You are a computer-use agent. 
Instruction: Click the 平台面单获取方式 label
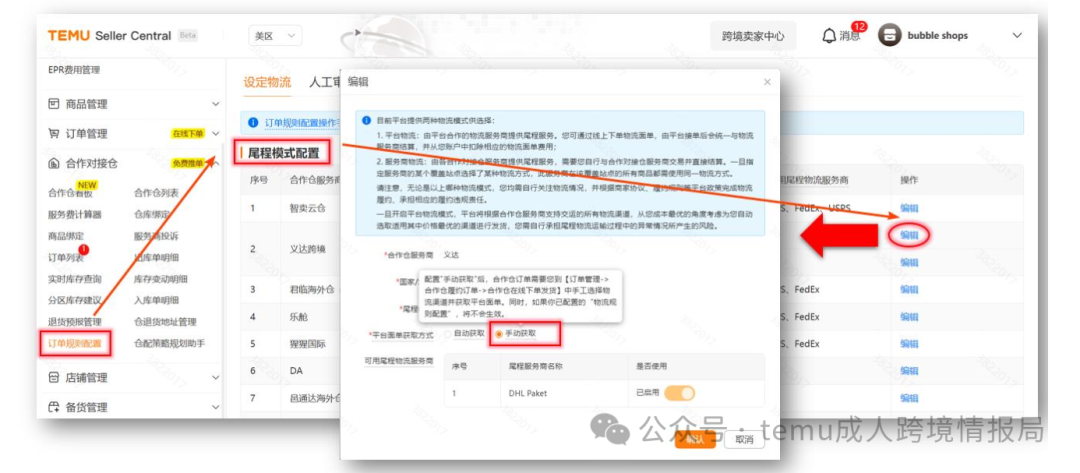pyautogui.click(x=403, y=335)
